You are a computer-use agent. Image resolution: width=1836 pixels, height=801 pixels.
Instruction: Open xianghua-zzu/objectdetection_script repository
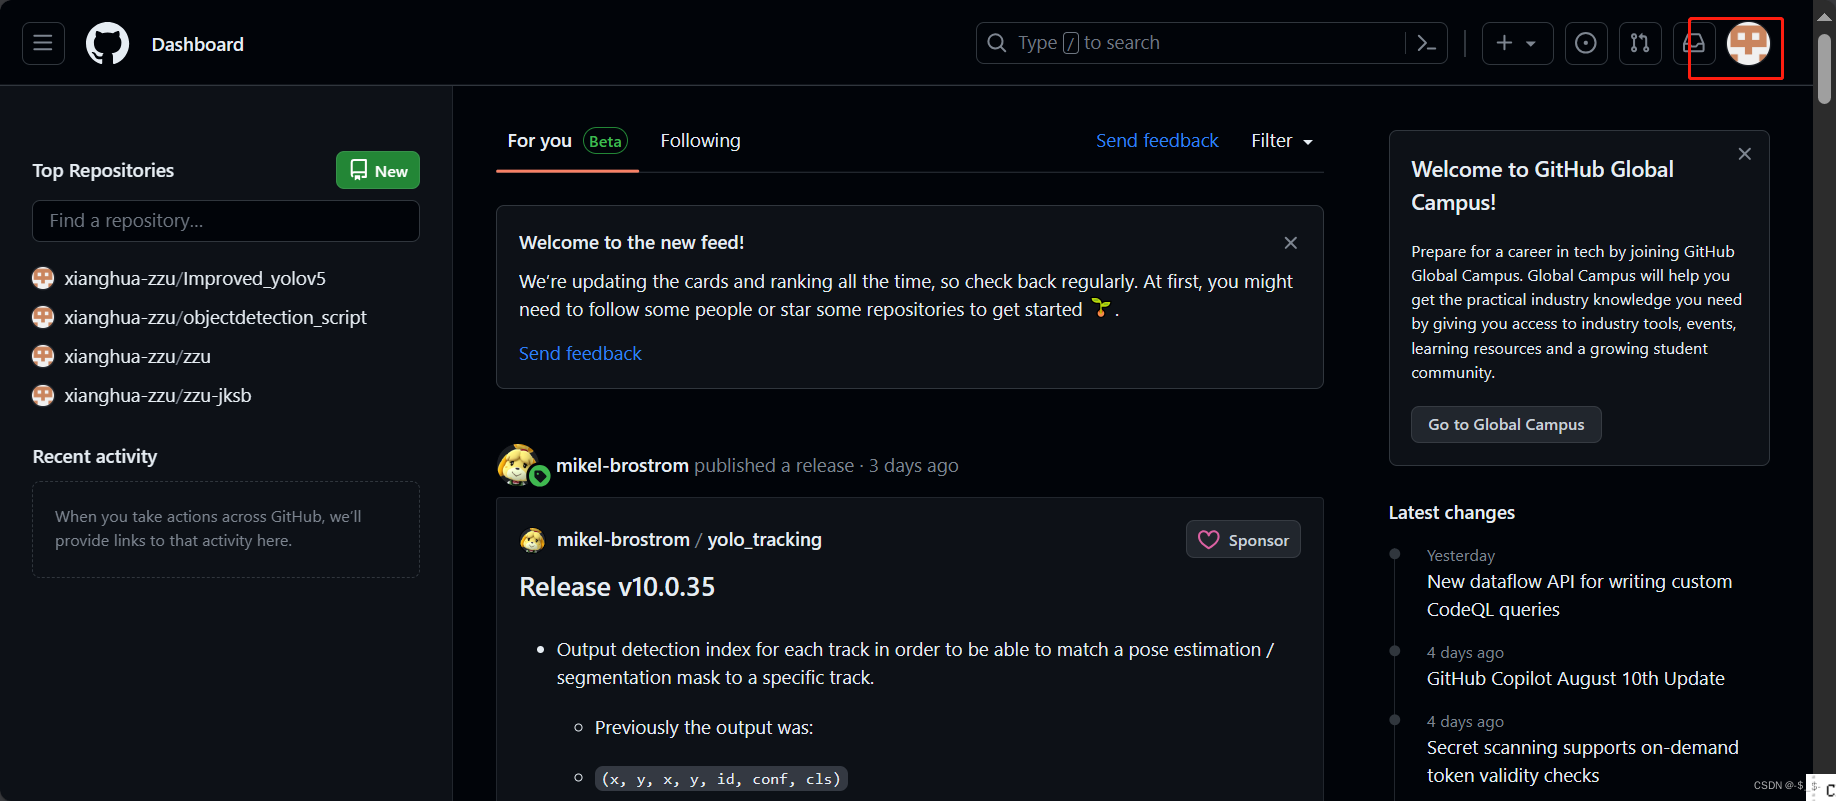point(215,317)
